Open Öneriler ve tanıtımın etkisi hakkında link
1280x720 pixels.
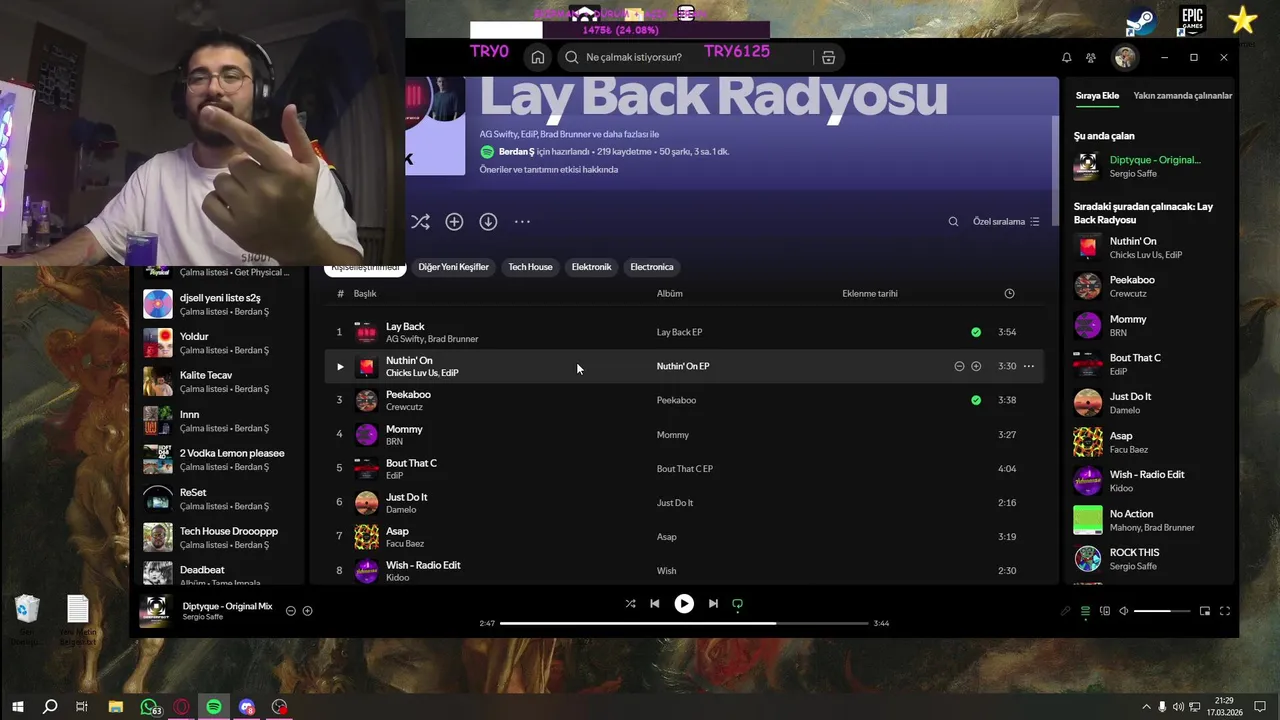click(x=549, y=170)
